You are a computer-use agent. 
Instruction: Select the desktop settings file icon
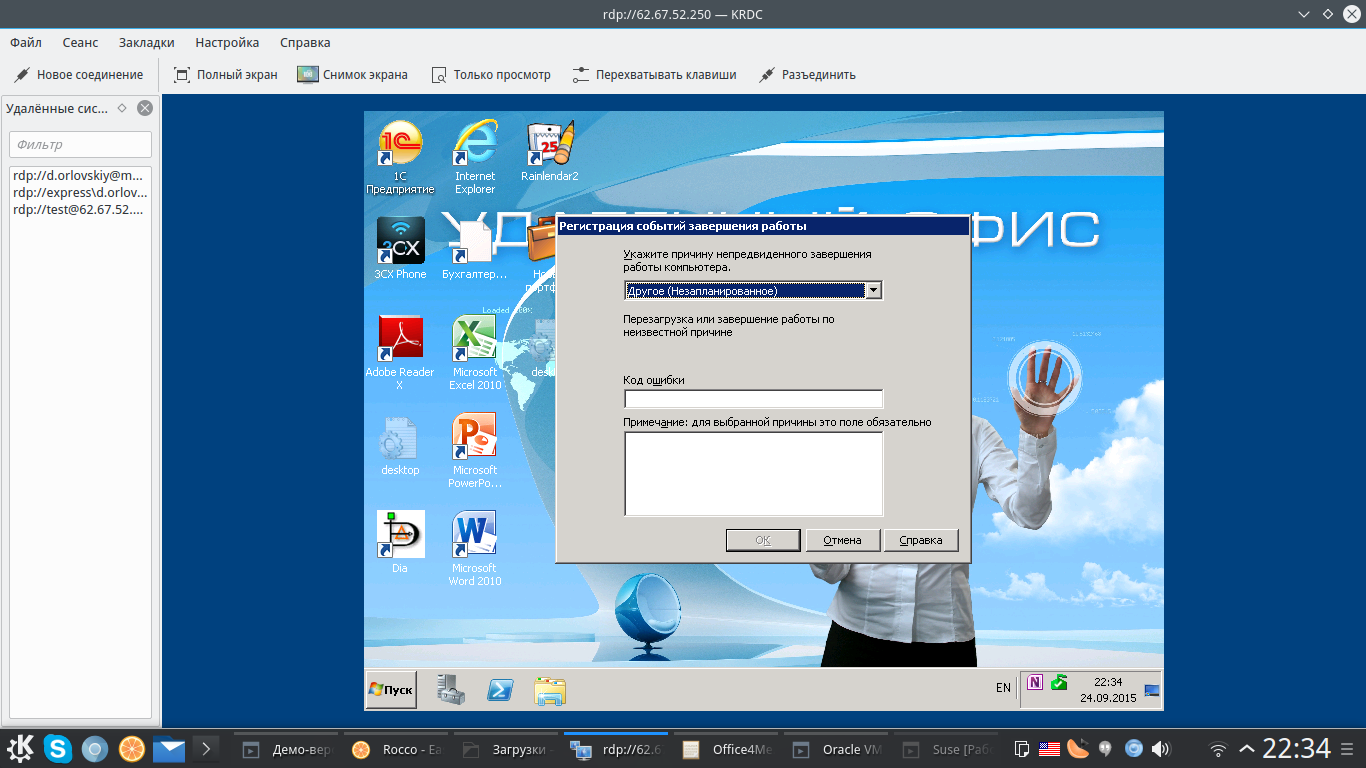[400, 445]
